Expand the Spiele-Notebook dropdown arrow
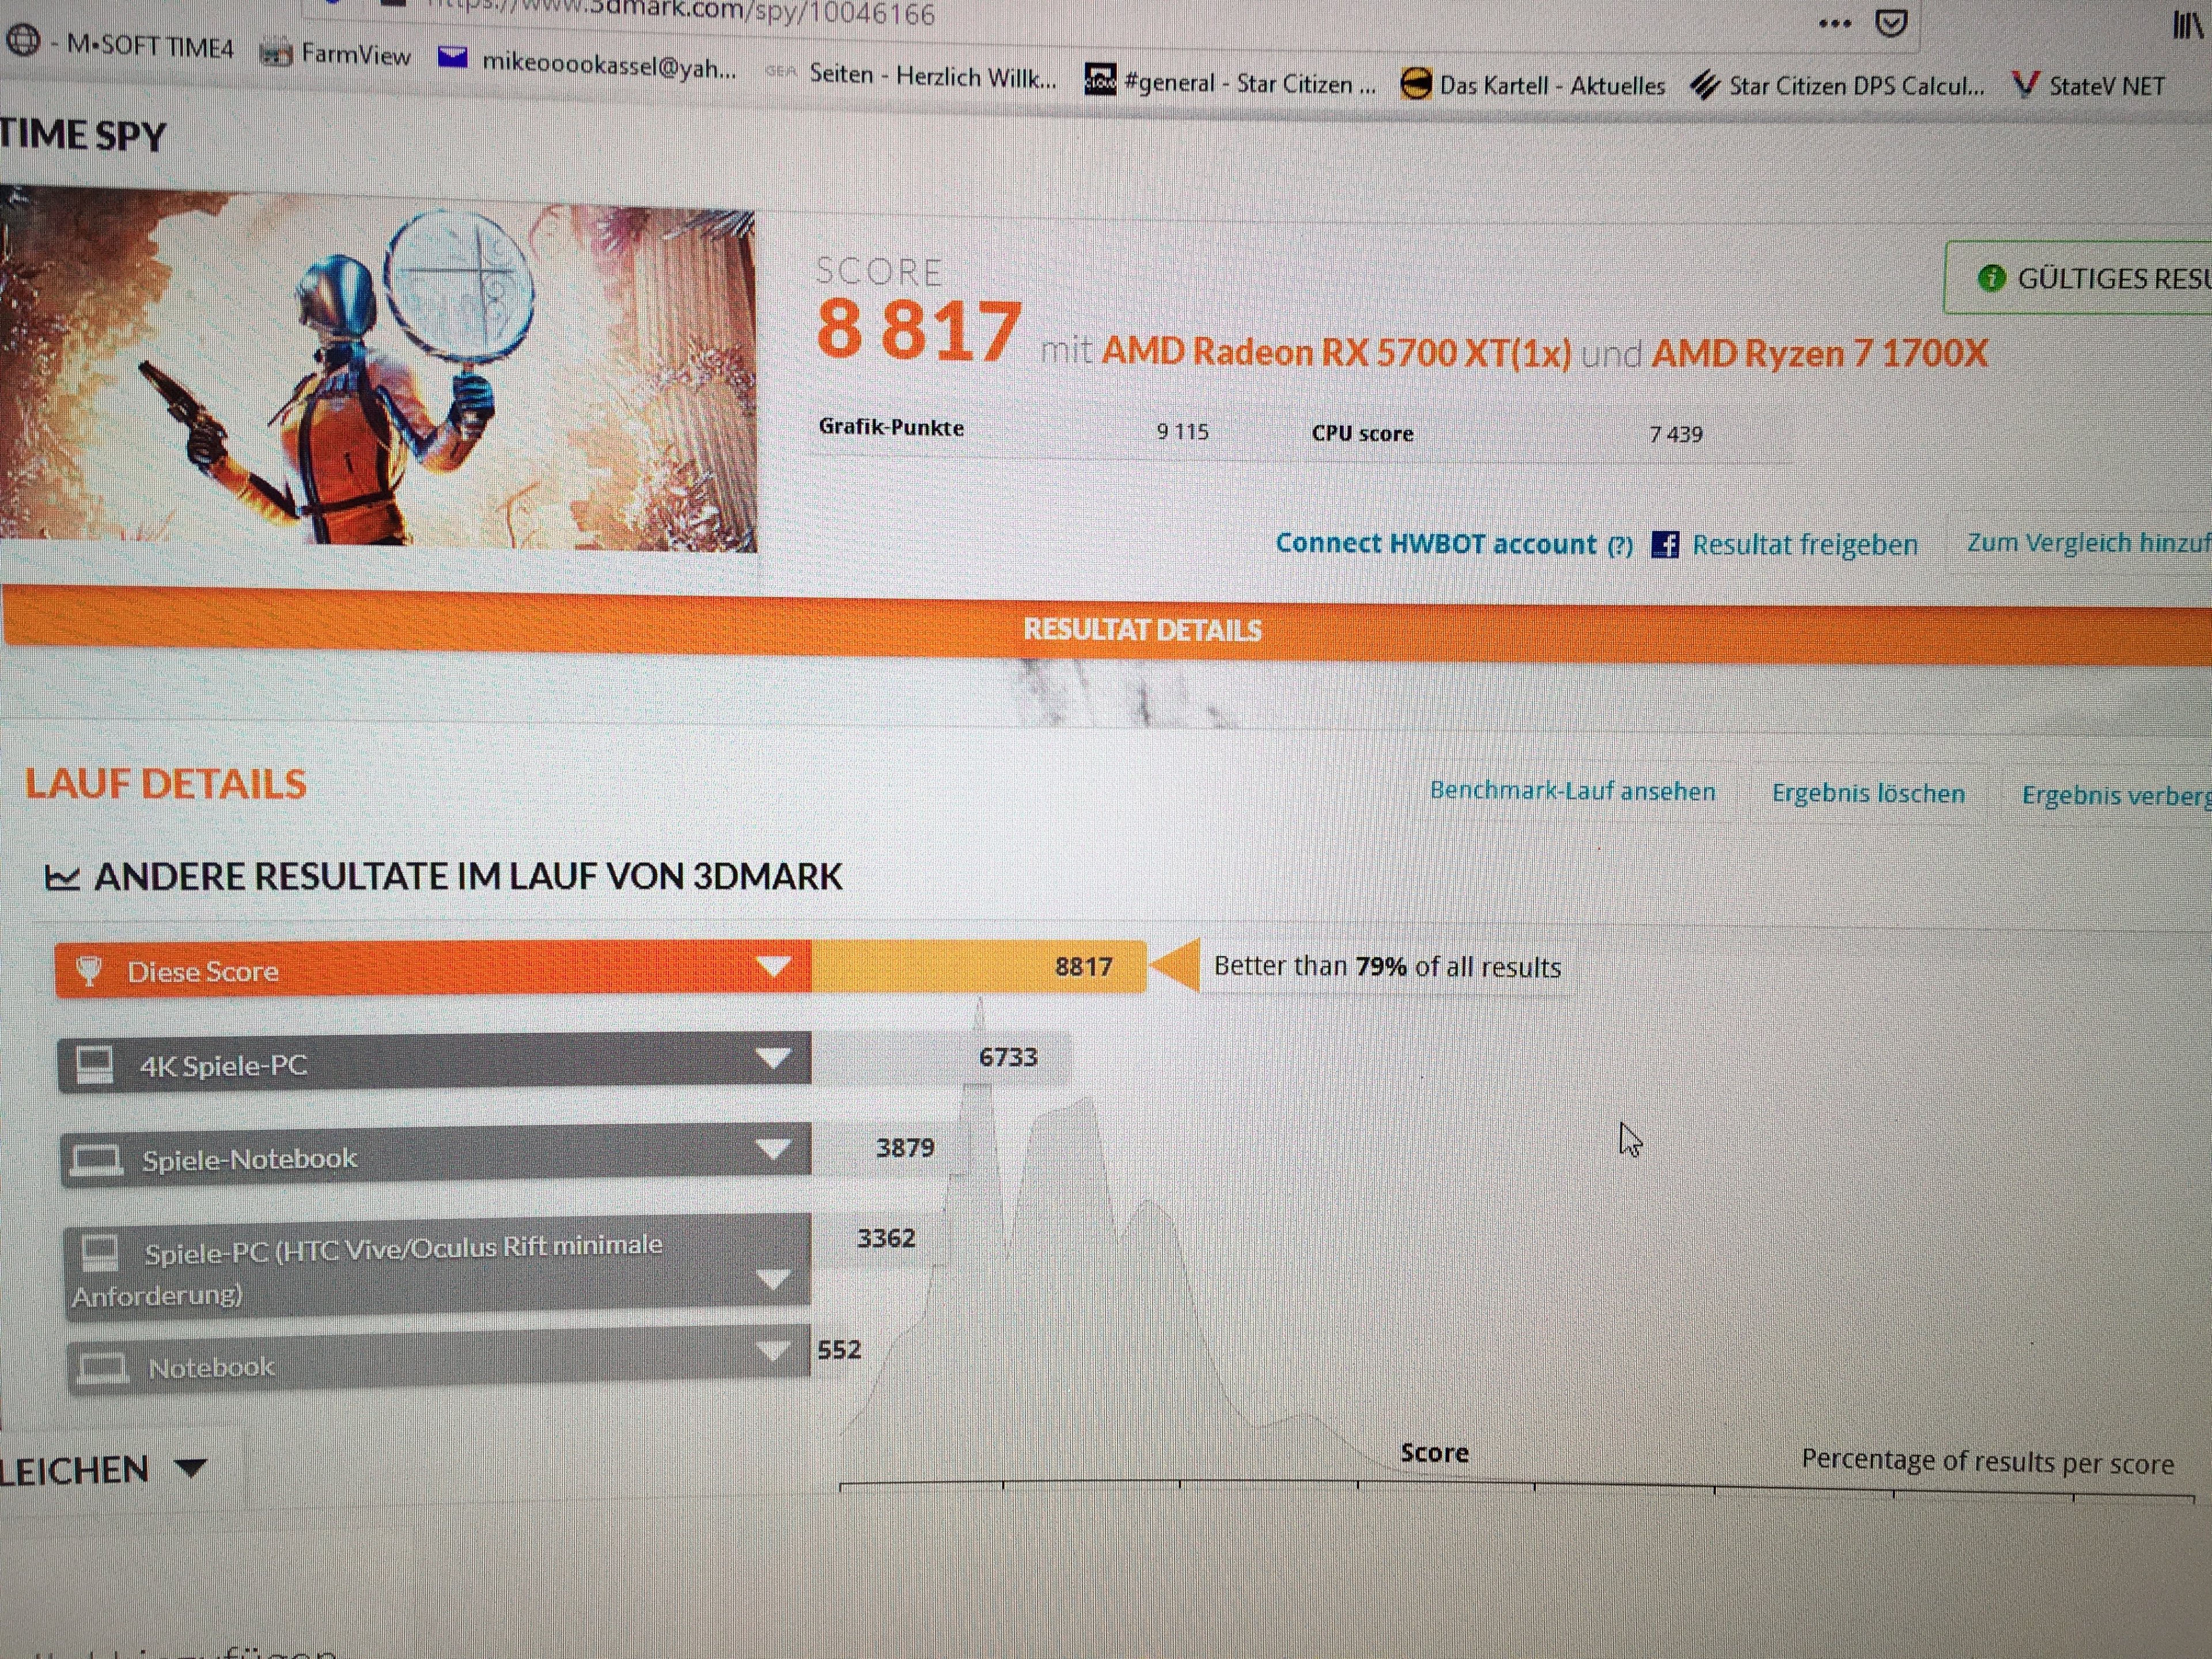Viewport: 2212px width, 1659px height. (x=773, y=1149)
